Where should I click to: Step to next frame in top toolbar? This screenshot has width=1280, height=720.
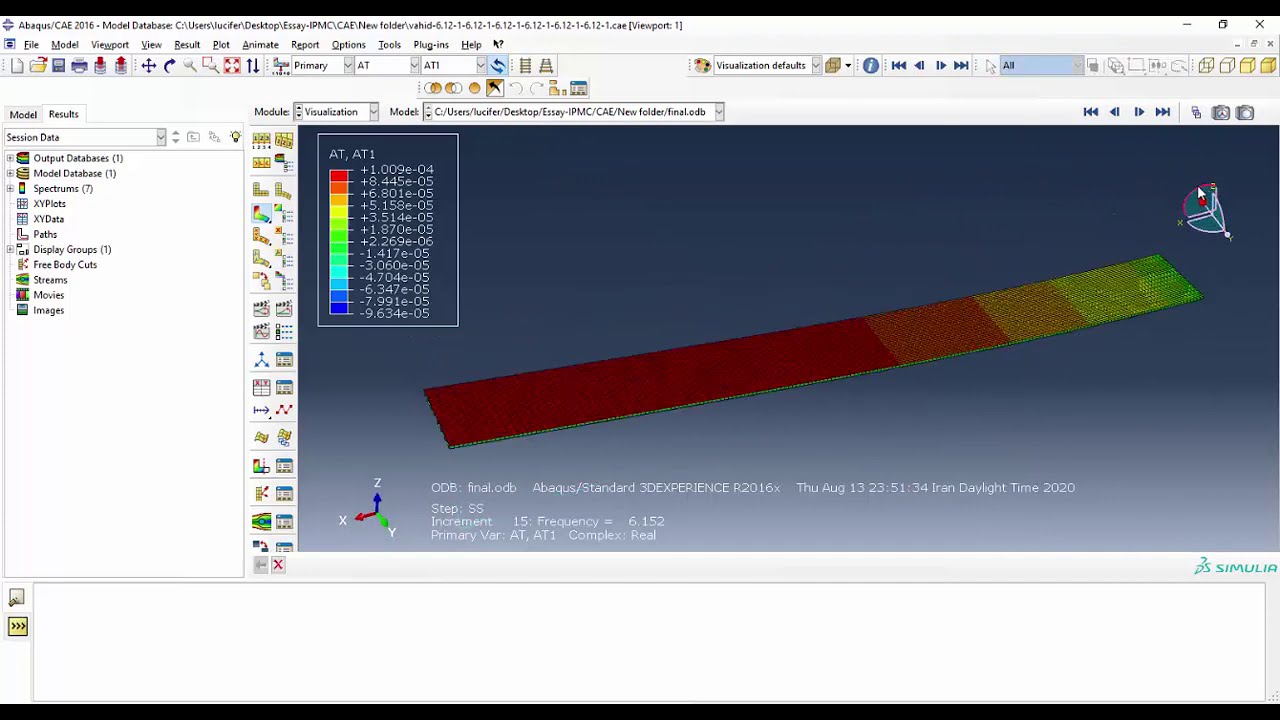tap(940, 66)
